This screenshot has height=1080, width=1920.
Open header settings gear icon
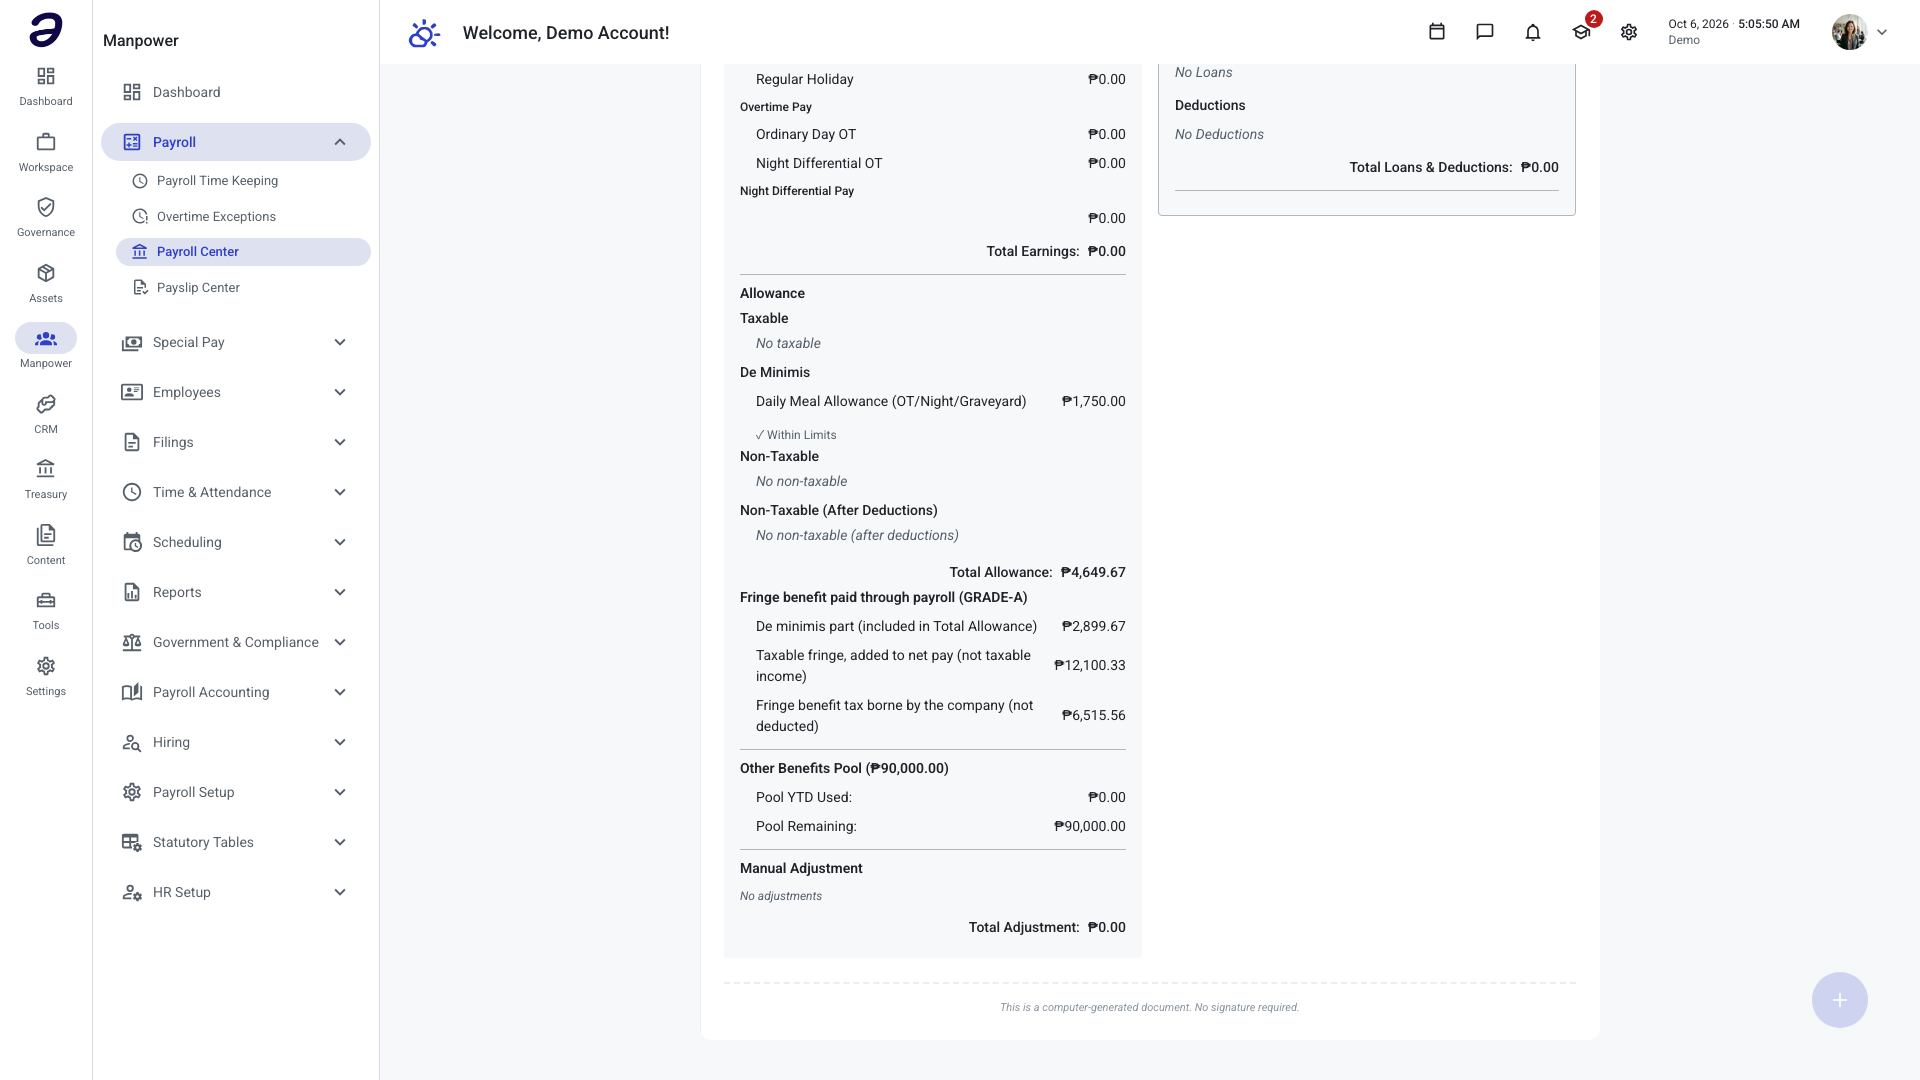tap(1629, 32)
